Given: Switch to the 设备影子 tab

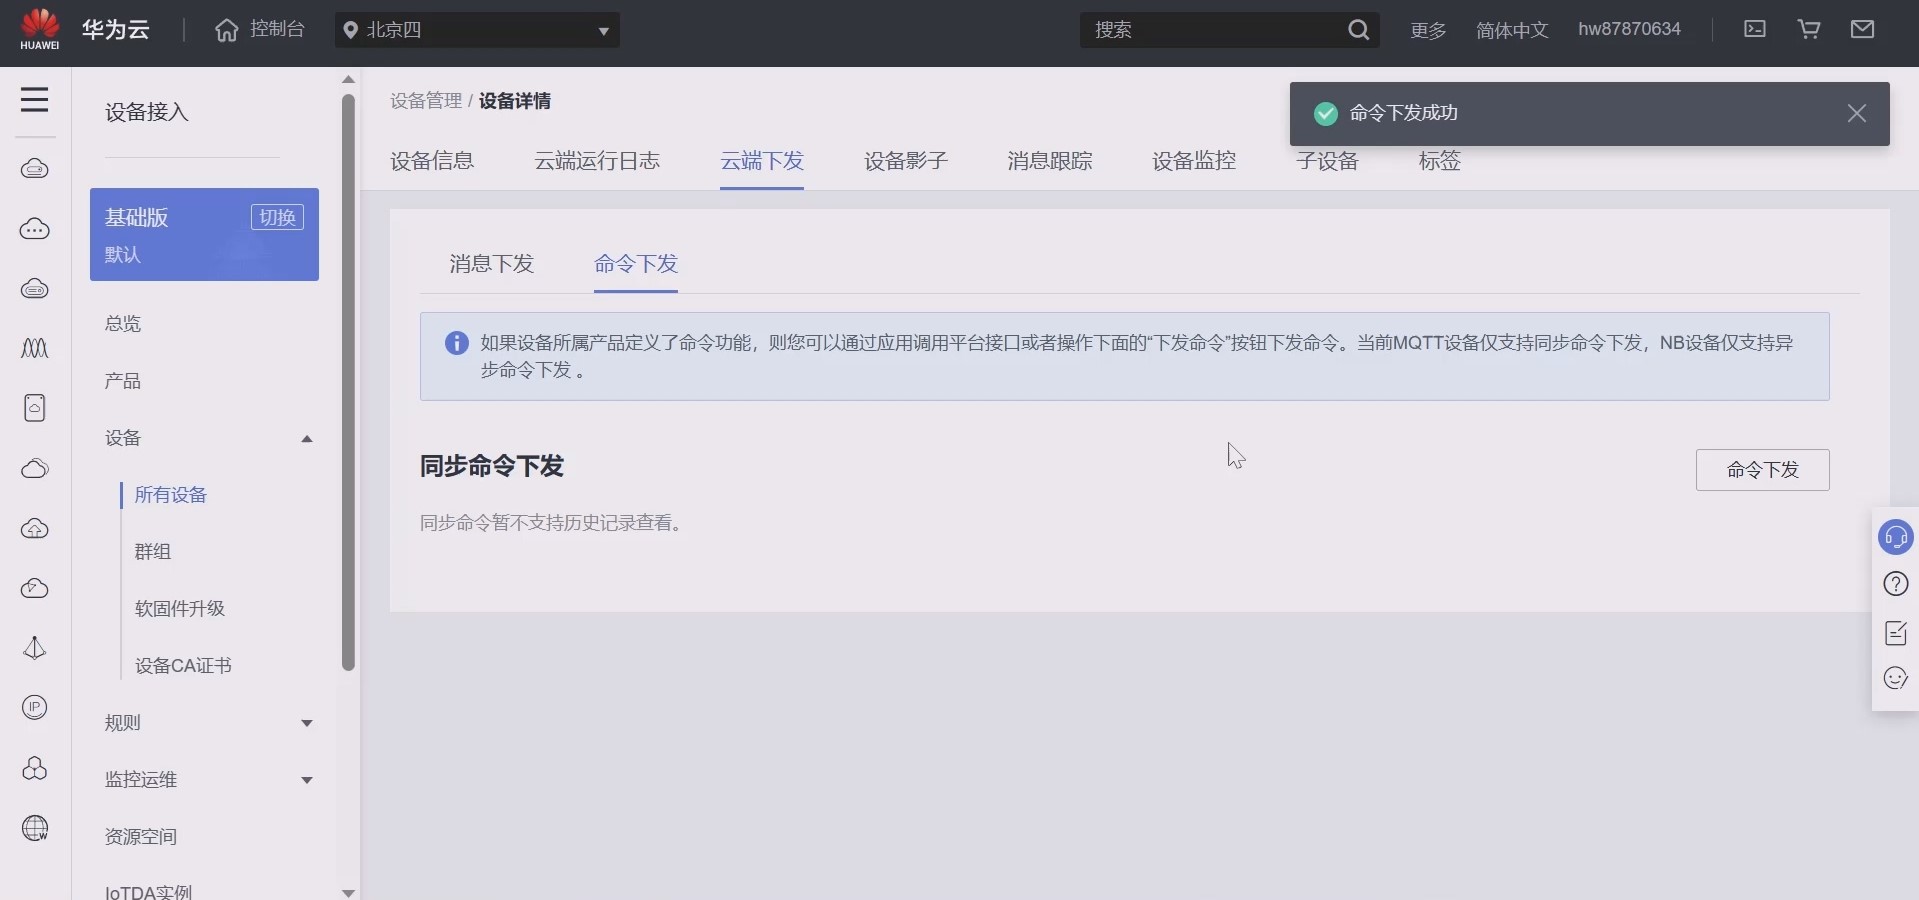Looking at the screenshot, I should [x=904, y=160].
